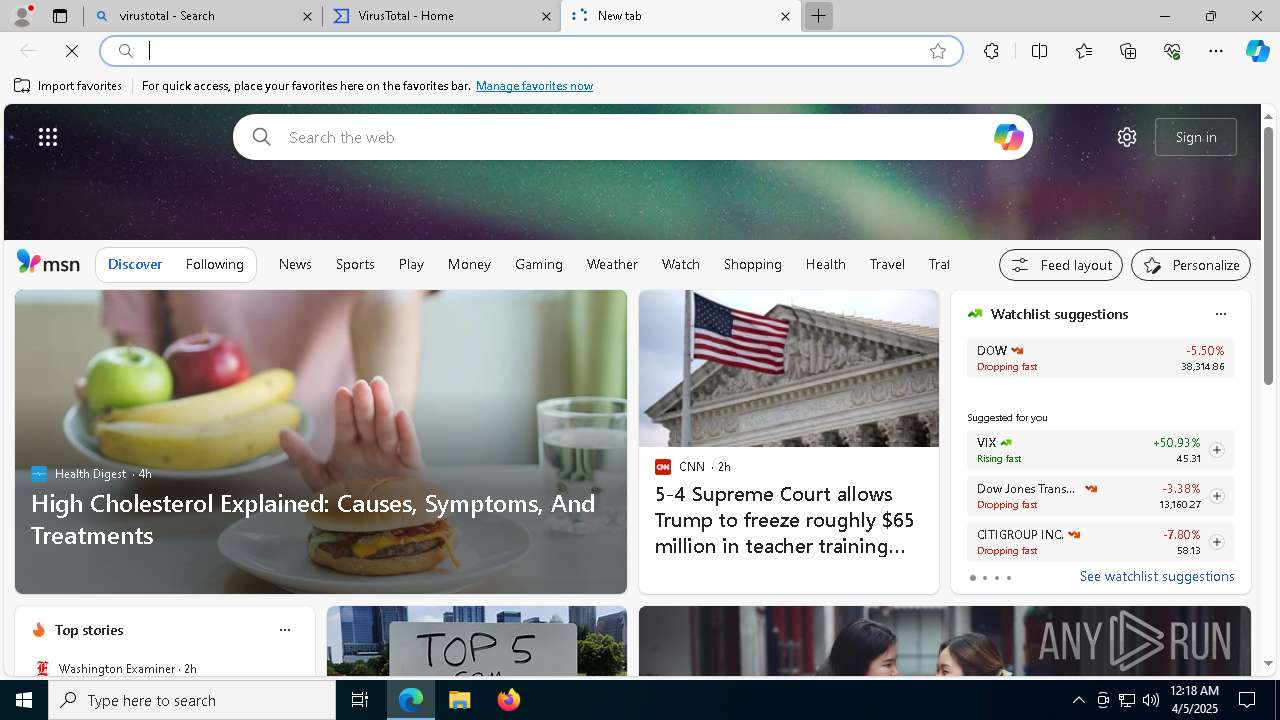The image size is (1280, 720).
Task: Open the Extensions puzzle icon
Action: pyautogui.click(x=991, y=51)
